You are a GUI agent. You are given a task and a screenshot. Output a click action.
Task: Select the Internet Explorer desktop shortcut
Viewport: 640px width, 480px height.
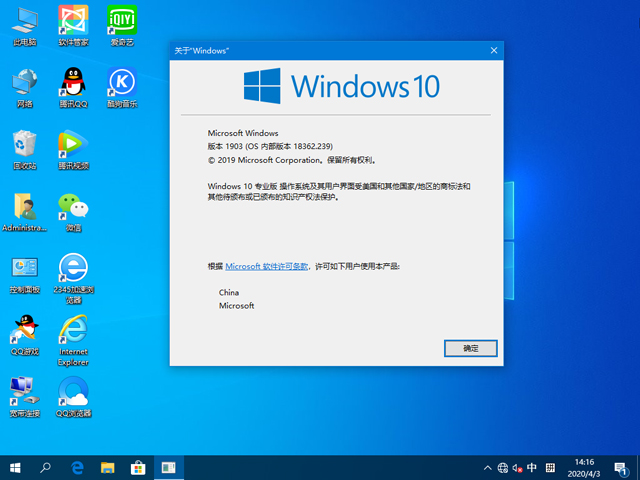coord(73,340)
